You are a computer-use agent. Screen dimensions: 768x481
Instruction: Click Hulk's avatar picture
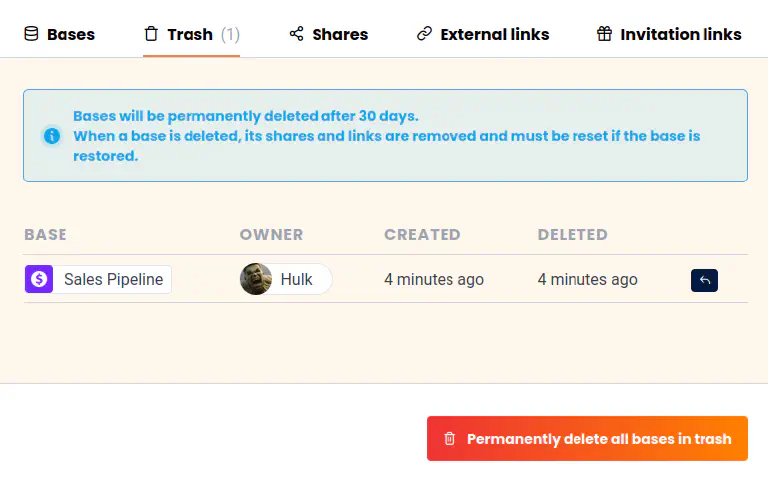coord(256,280)
